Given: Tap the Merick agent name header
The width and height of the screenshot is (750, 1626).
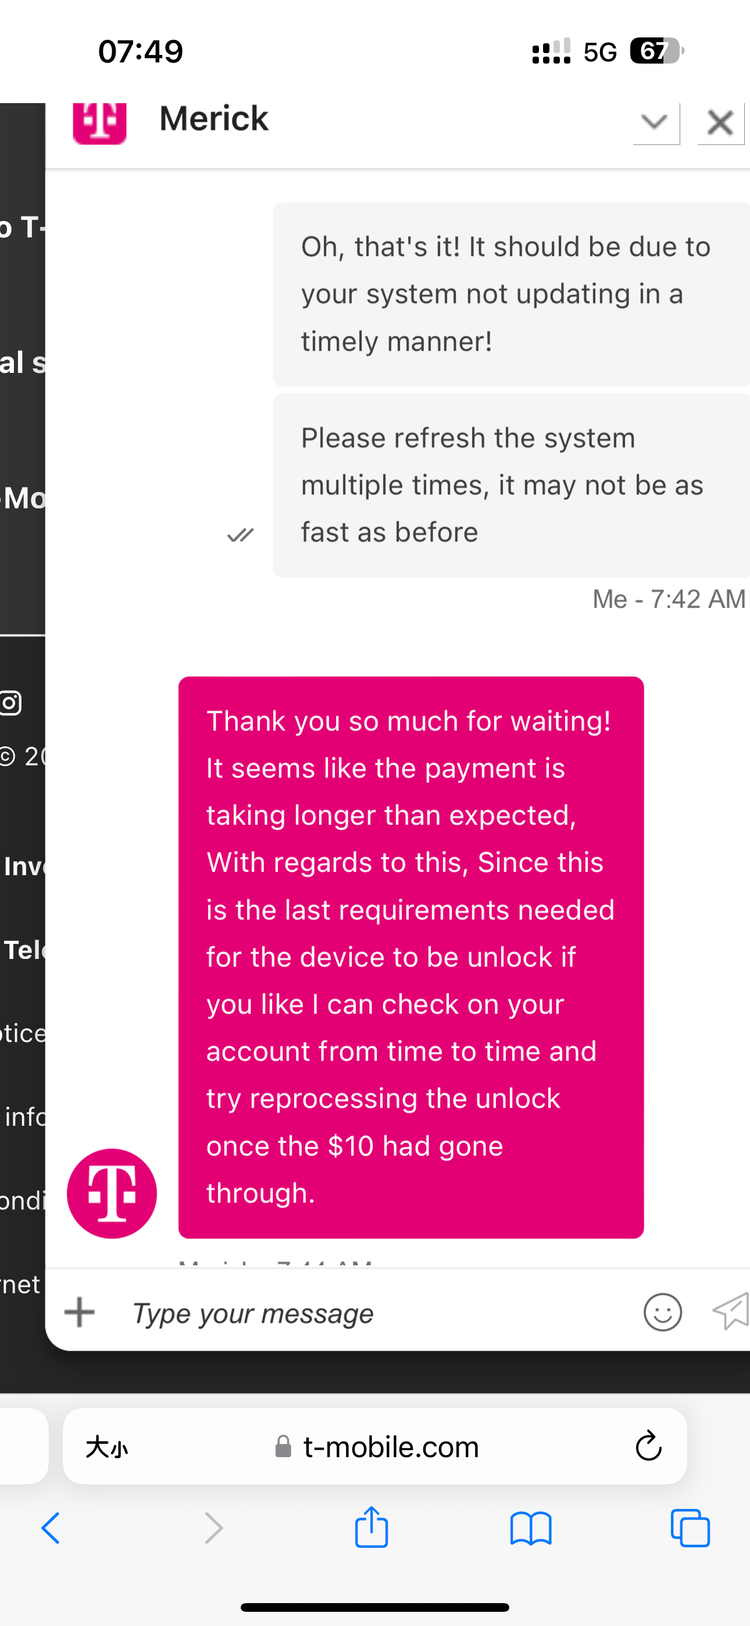Looking at the screenshot, I should click(214, 119).
